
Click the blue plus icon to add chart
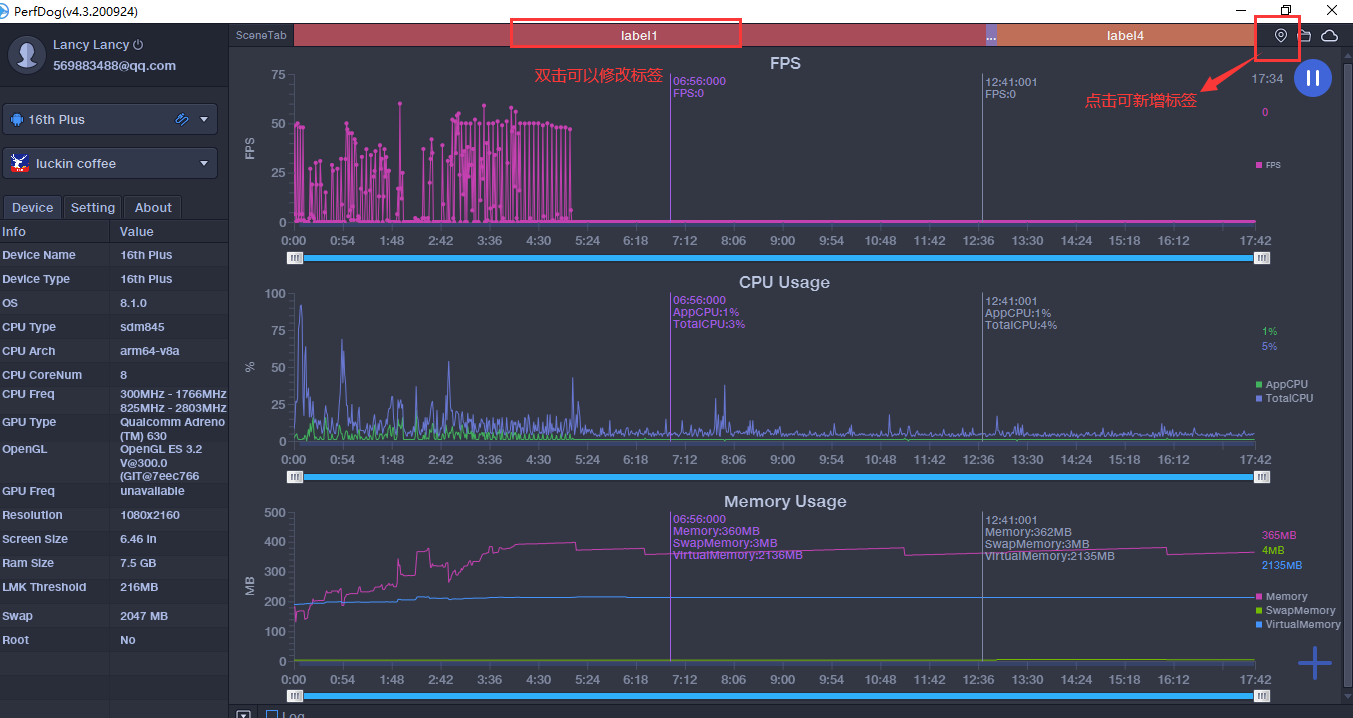click(x=1314, y=662)
